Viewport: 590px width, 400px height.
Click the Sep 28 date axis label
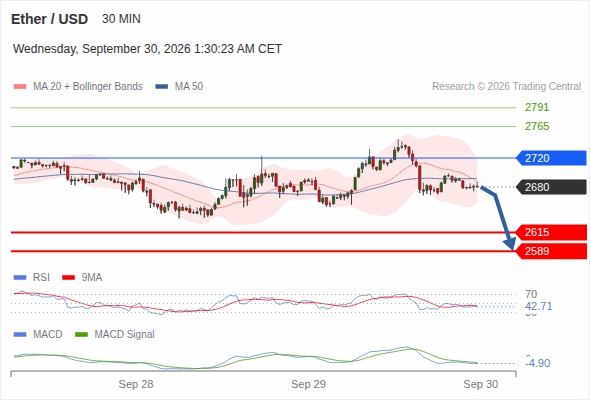click(x=136, y=384)
